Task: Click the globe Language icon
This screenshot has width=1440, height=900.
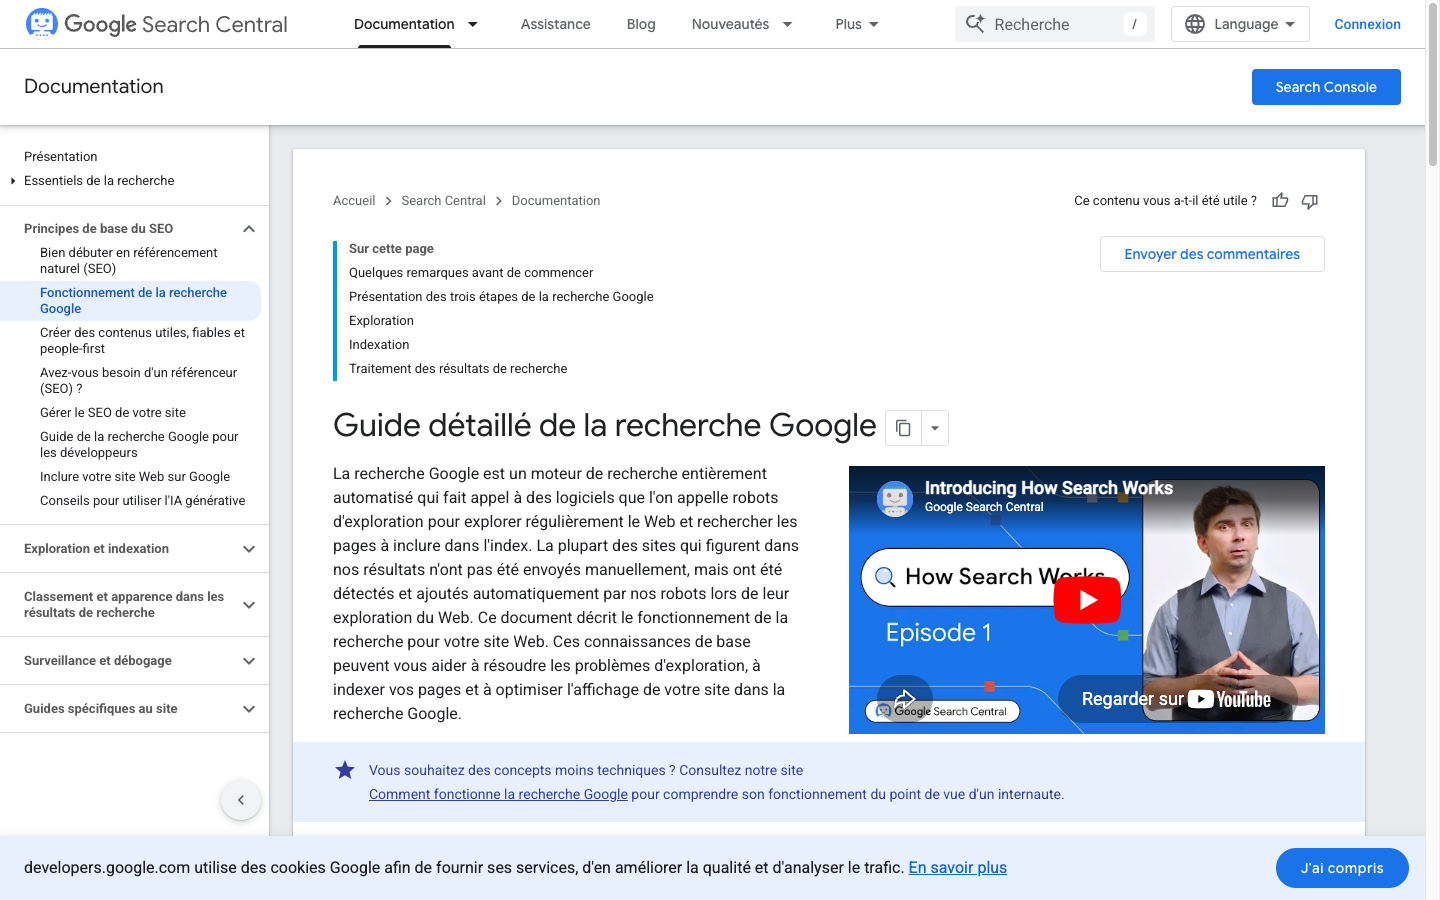Action: (1195, 24)
